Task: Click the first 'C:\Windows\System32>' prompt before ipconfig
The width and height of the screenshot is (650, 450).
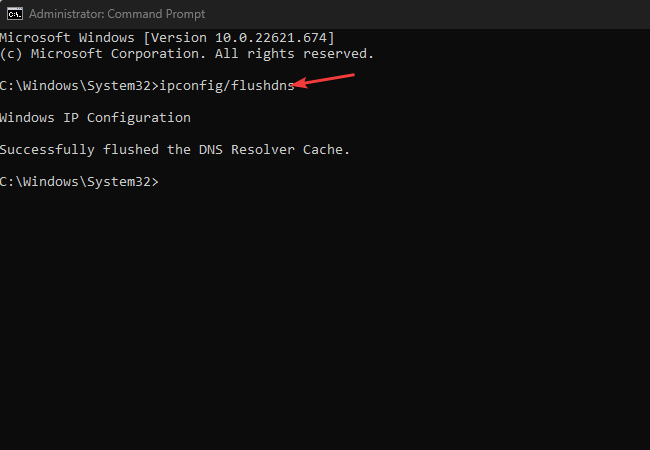Action: click(79, 86)
